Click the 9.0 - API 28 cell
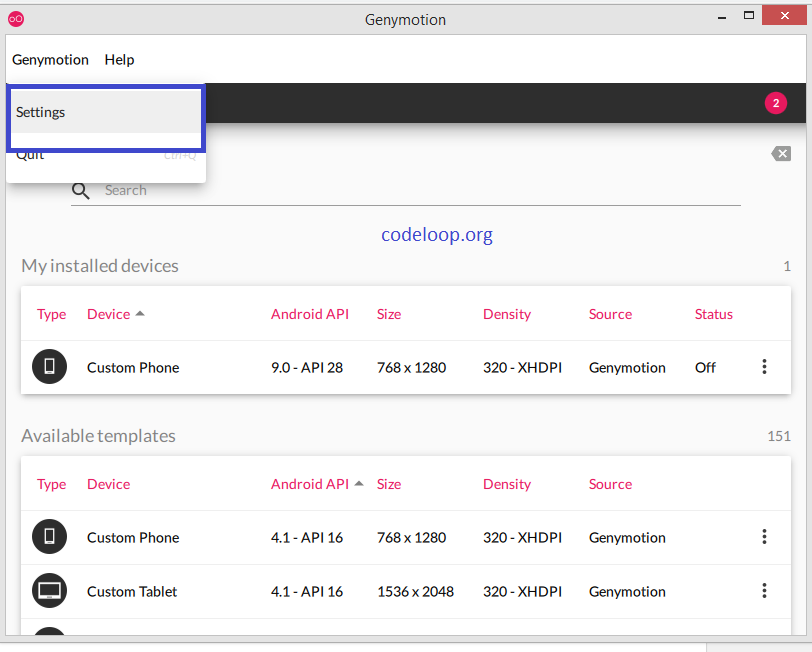Image resolution: width=812 pixels, height=652 pixels. (307, 368)
